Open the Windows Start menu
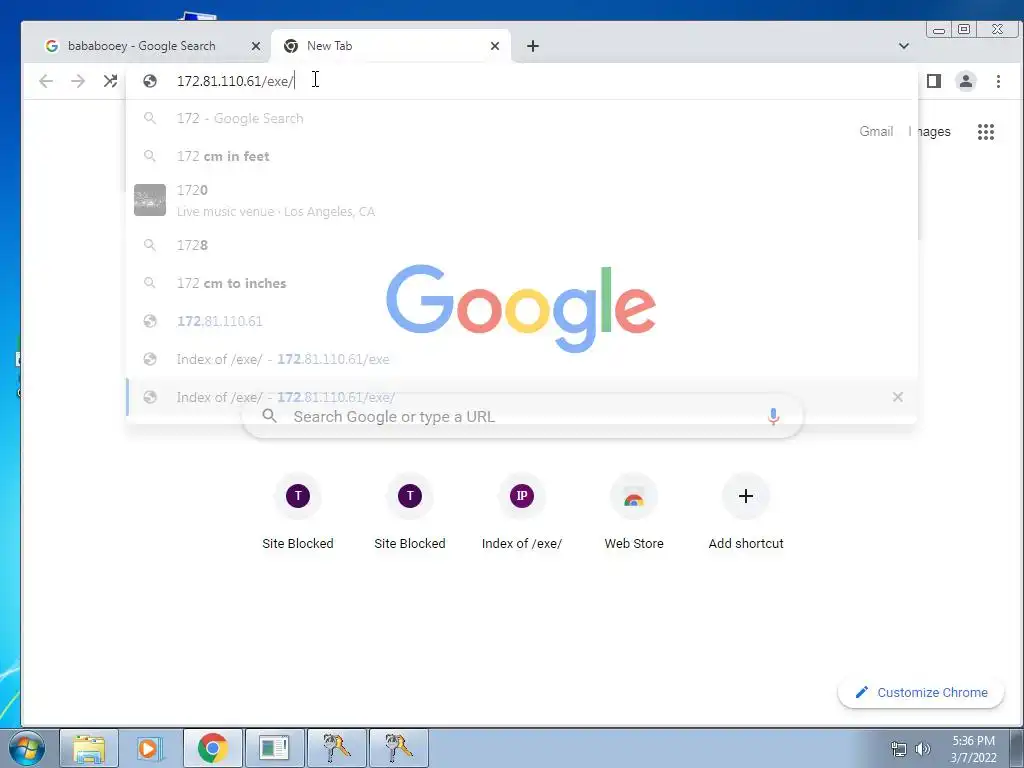The height and width of the screenshot is (768, 1024). pyautogui.click(x=27, y=748)
